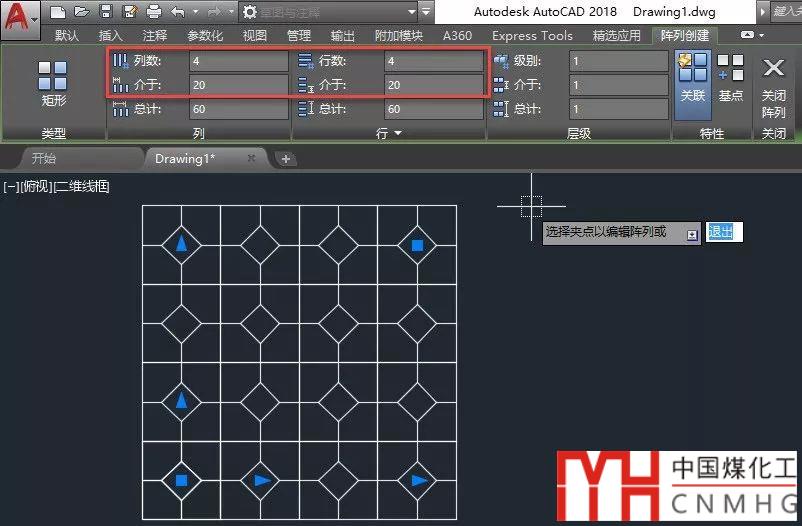Click the Base Point icon in Properties panel
This screenshot has height=526, width=802.
tap(731, 78)
